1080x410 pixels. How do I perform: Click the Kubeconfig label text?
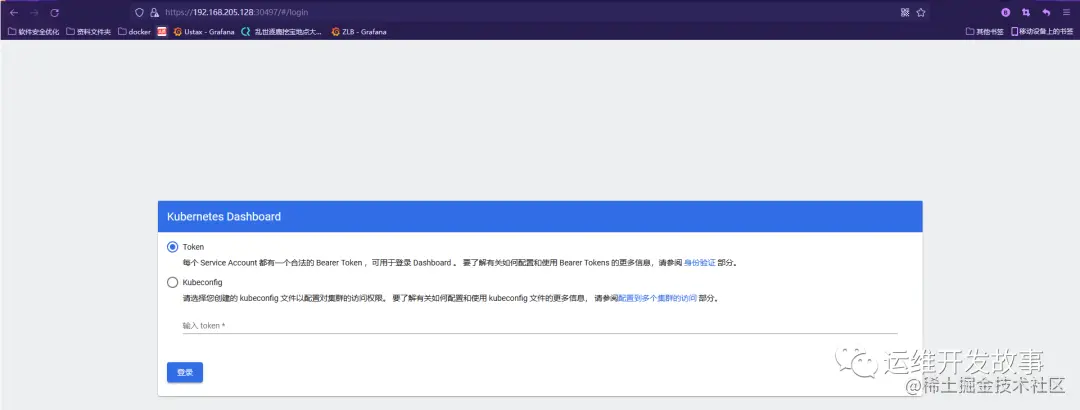(202, 282)
